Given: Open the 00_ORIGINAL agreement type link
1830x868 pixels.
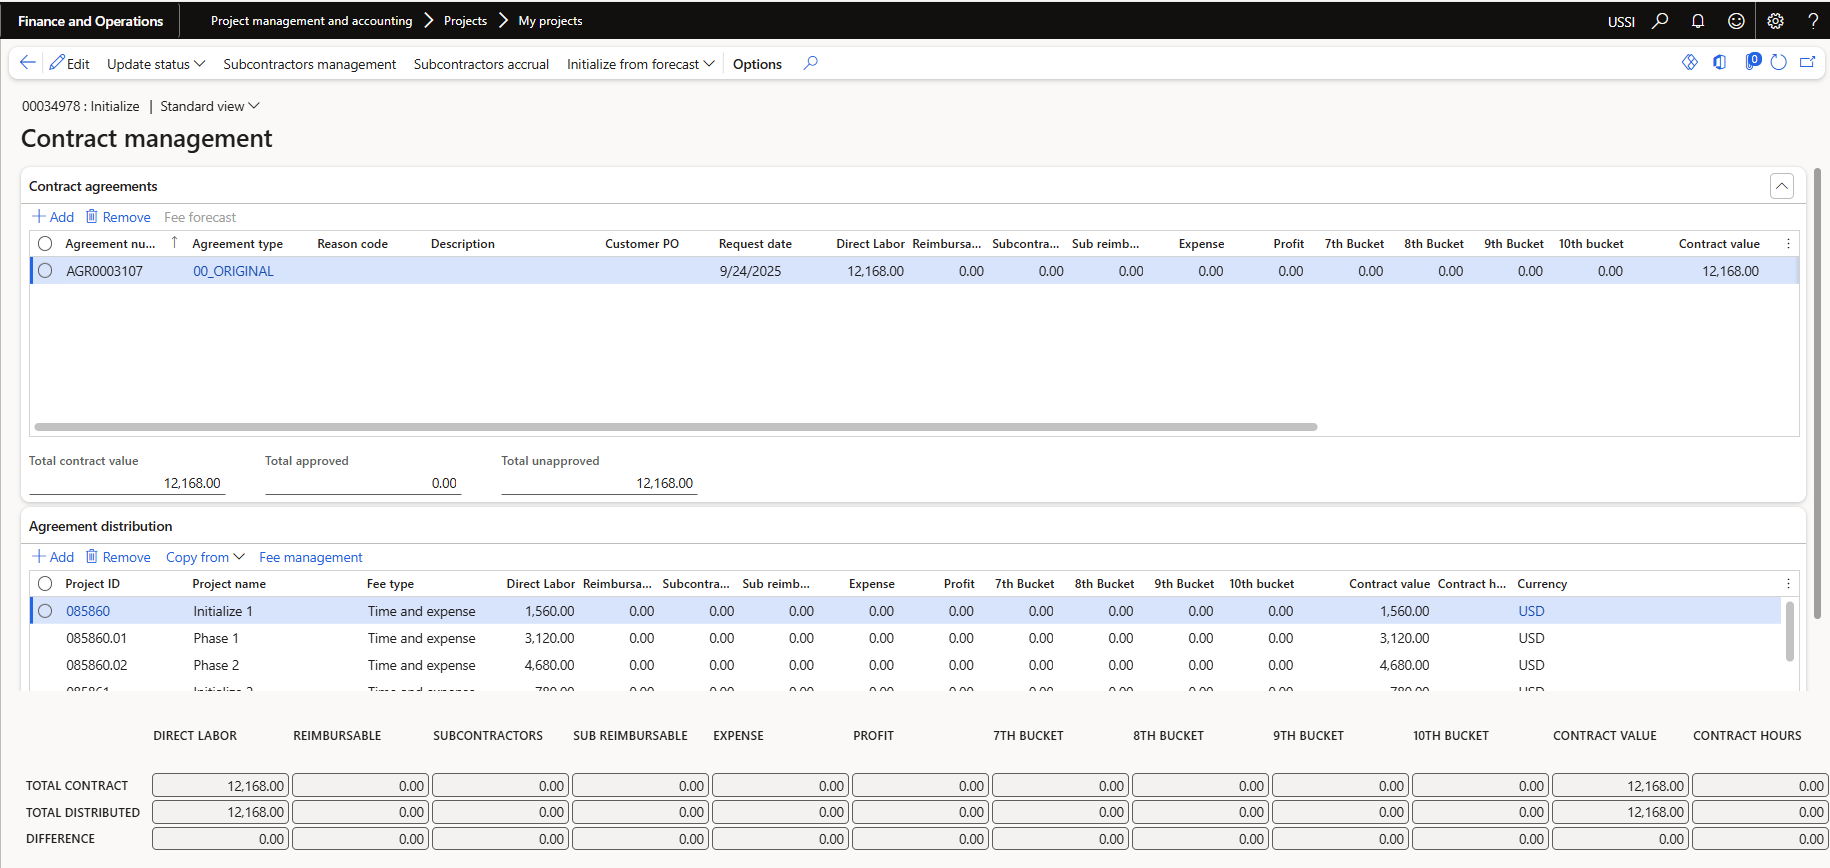Looking at the screenshot, I should [x=233, y=271].
